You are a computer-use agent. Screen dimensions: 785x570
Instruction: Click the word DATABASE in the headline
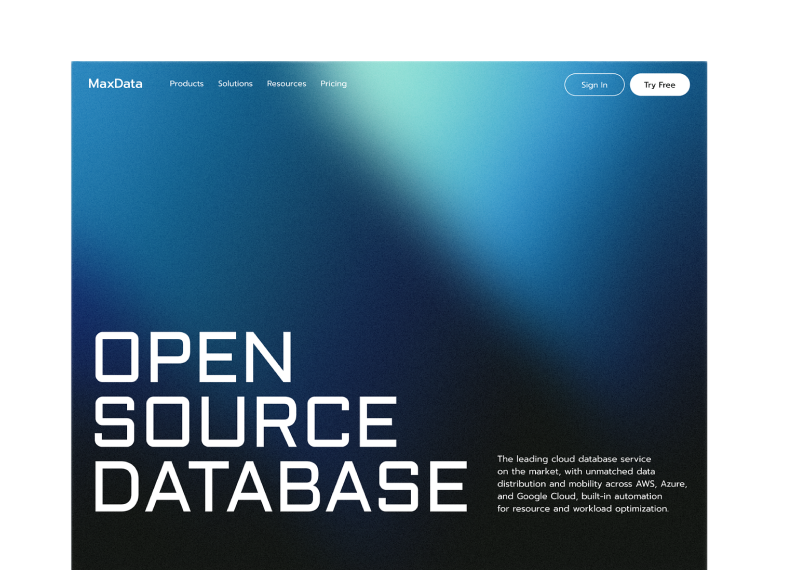coord(280,486)
